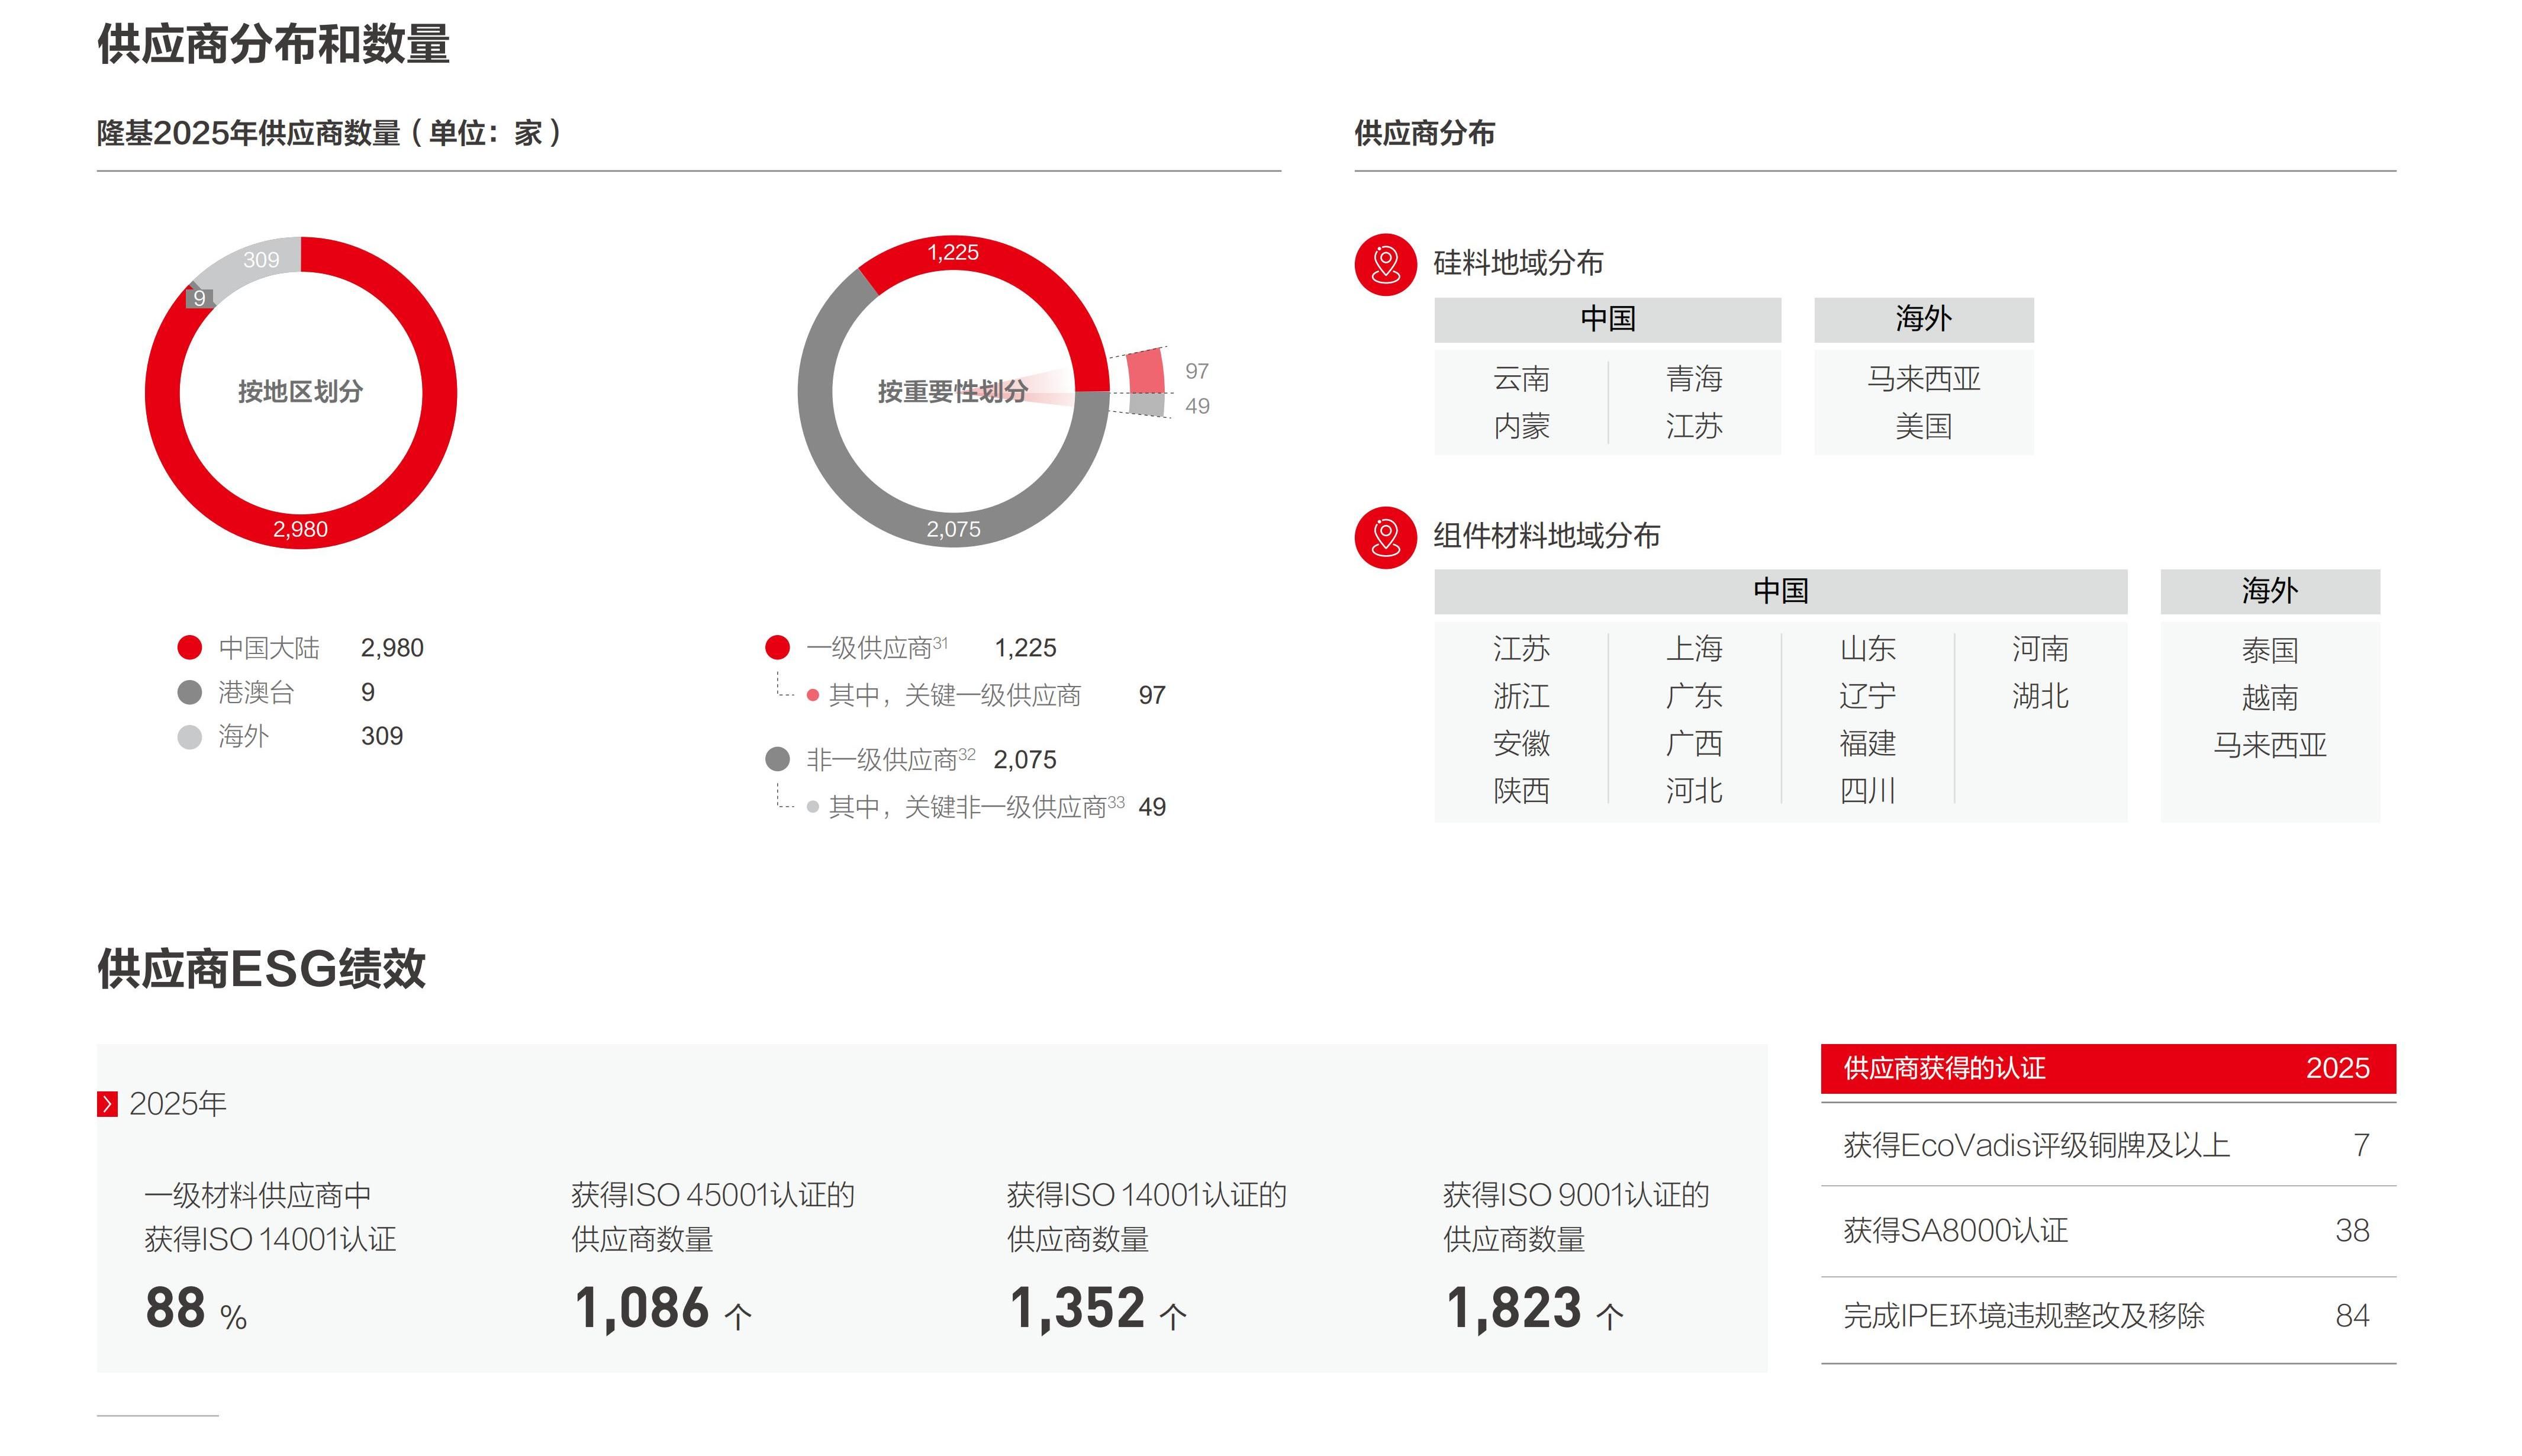Click the 河南 cell
This screenshot has height=1456, width=2522.
2040,649
